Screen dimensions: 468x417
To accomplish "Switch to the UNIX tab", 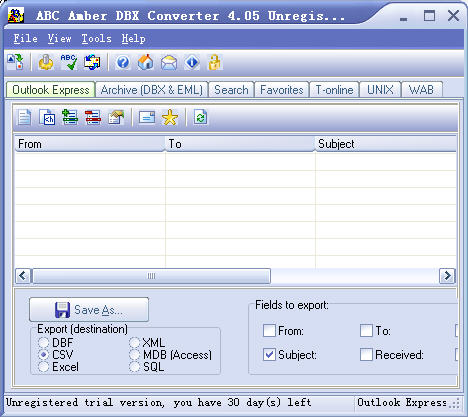I will point(380,90).
